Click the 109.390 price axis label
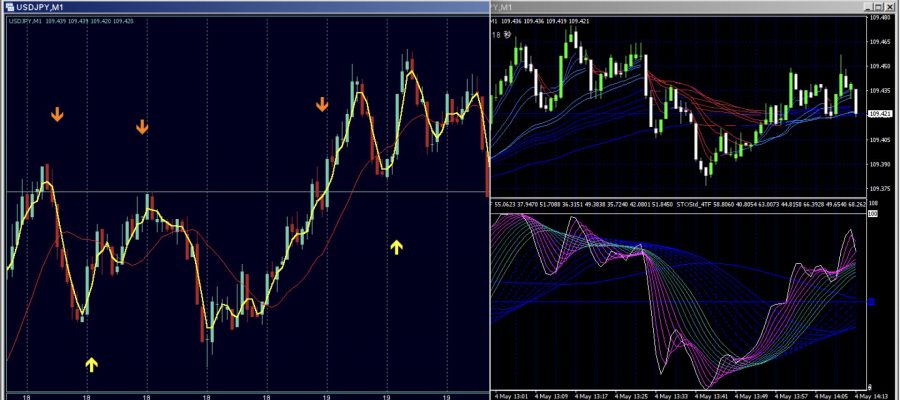 click(880, 164)
